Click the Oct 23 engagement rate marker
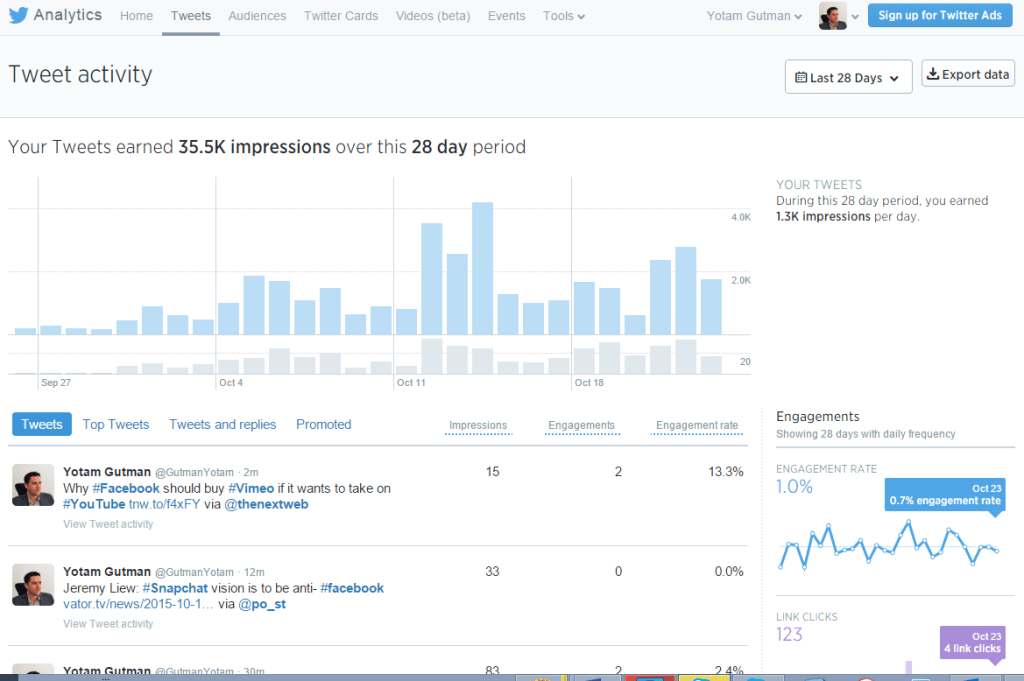 (943, 494)
